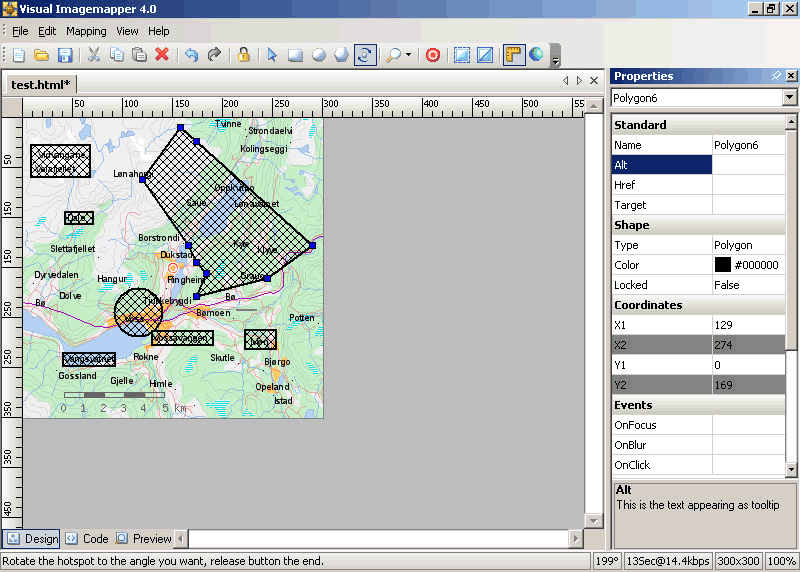Delete hotspot with the red X icon

click(162, 54)
